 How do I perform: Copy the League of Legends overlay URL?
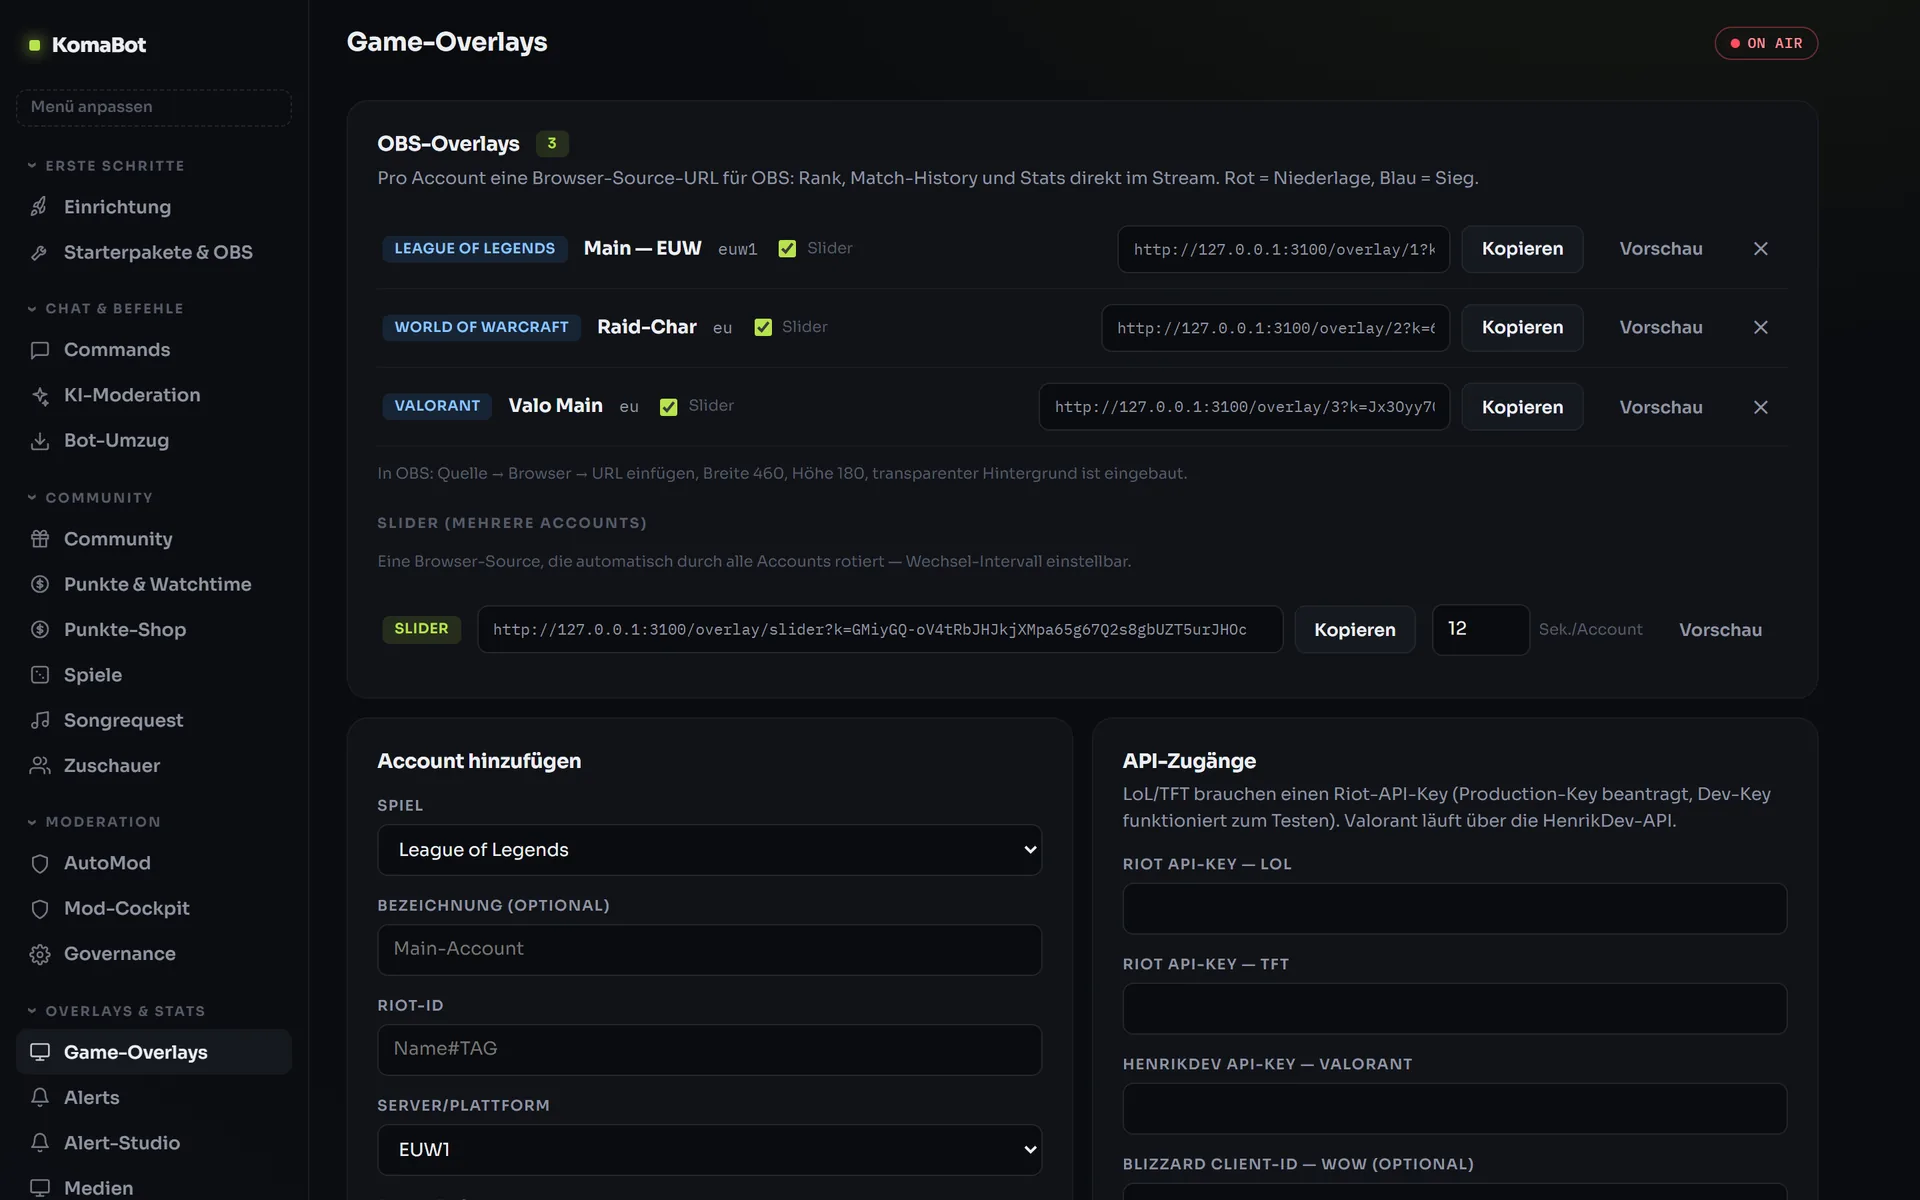[1522, 249]
